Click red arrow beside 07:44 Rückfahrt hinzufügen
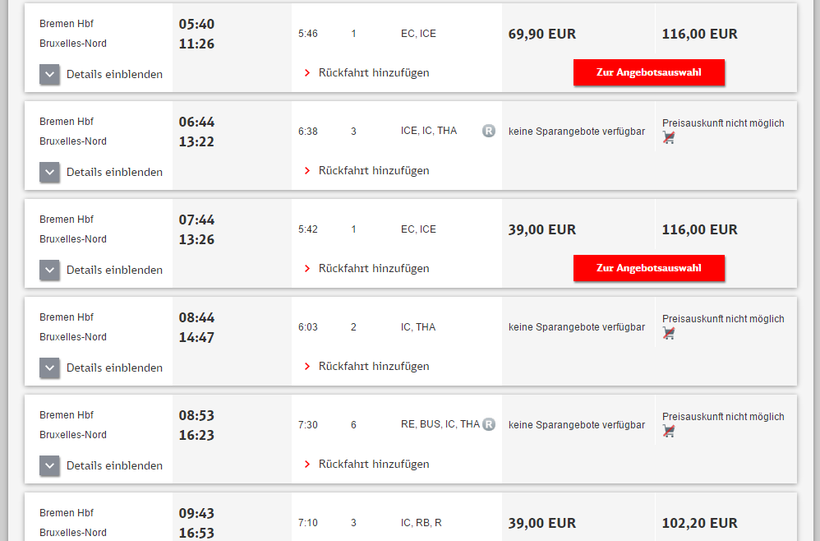Screen dimensions: 820x541 pos(307,268)
